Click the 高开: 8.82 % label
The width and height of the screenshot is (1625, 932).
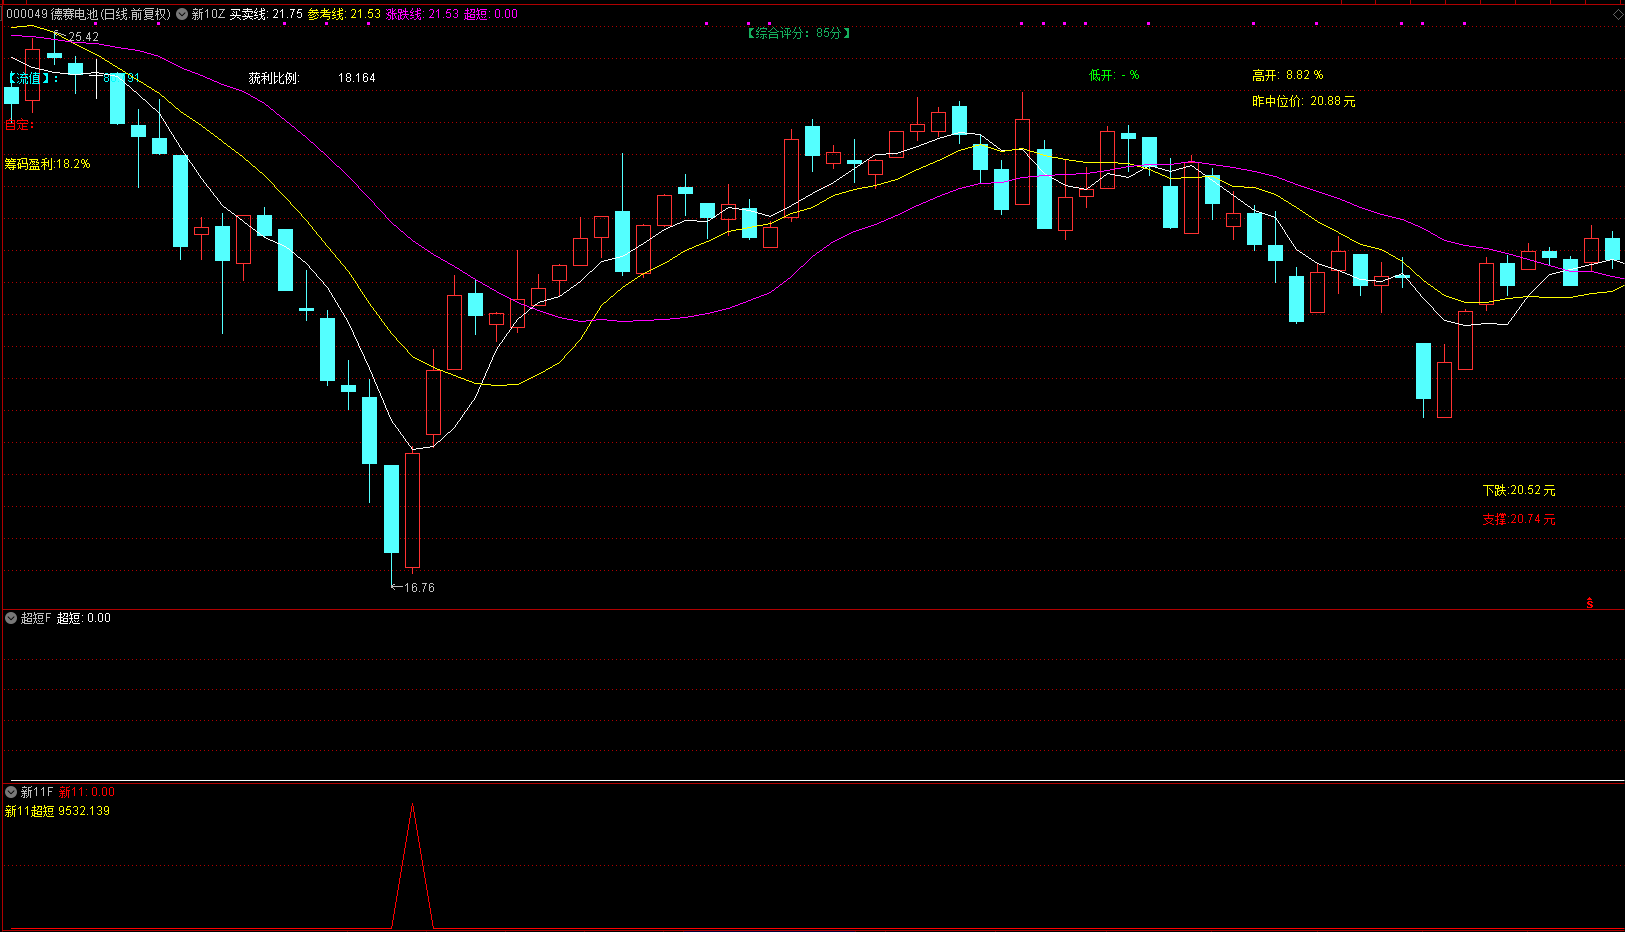[x=1288, y=75]
